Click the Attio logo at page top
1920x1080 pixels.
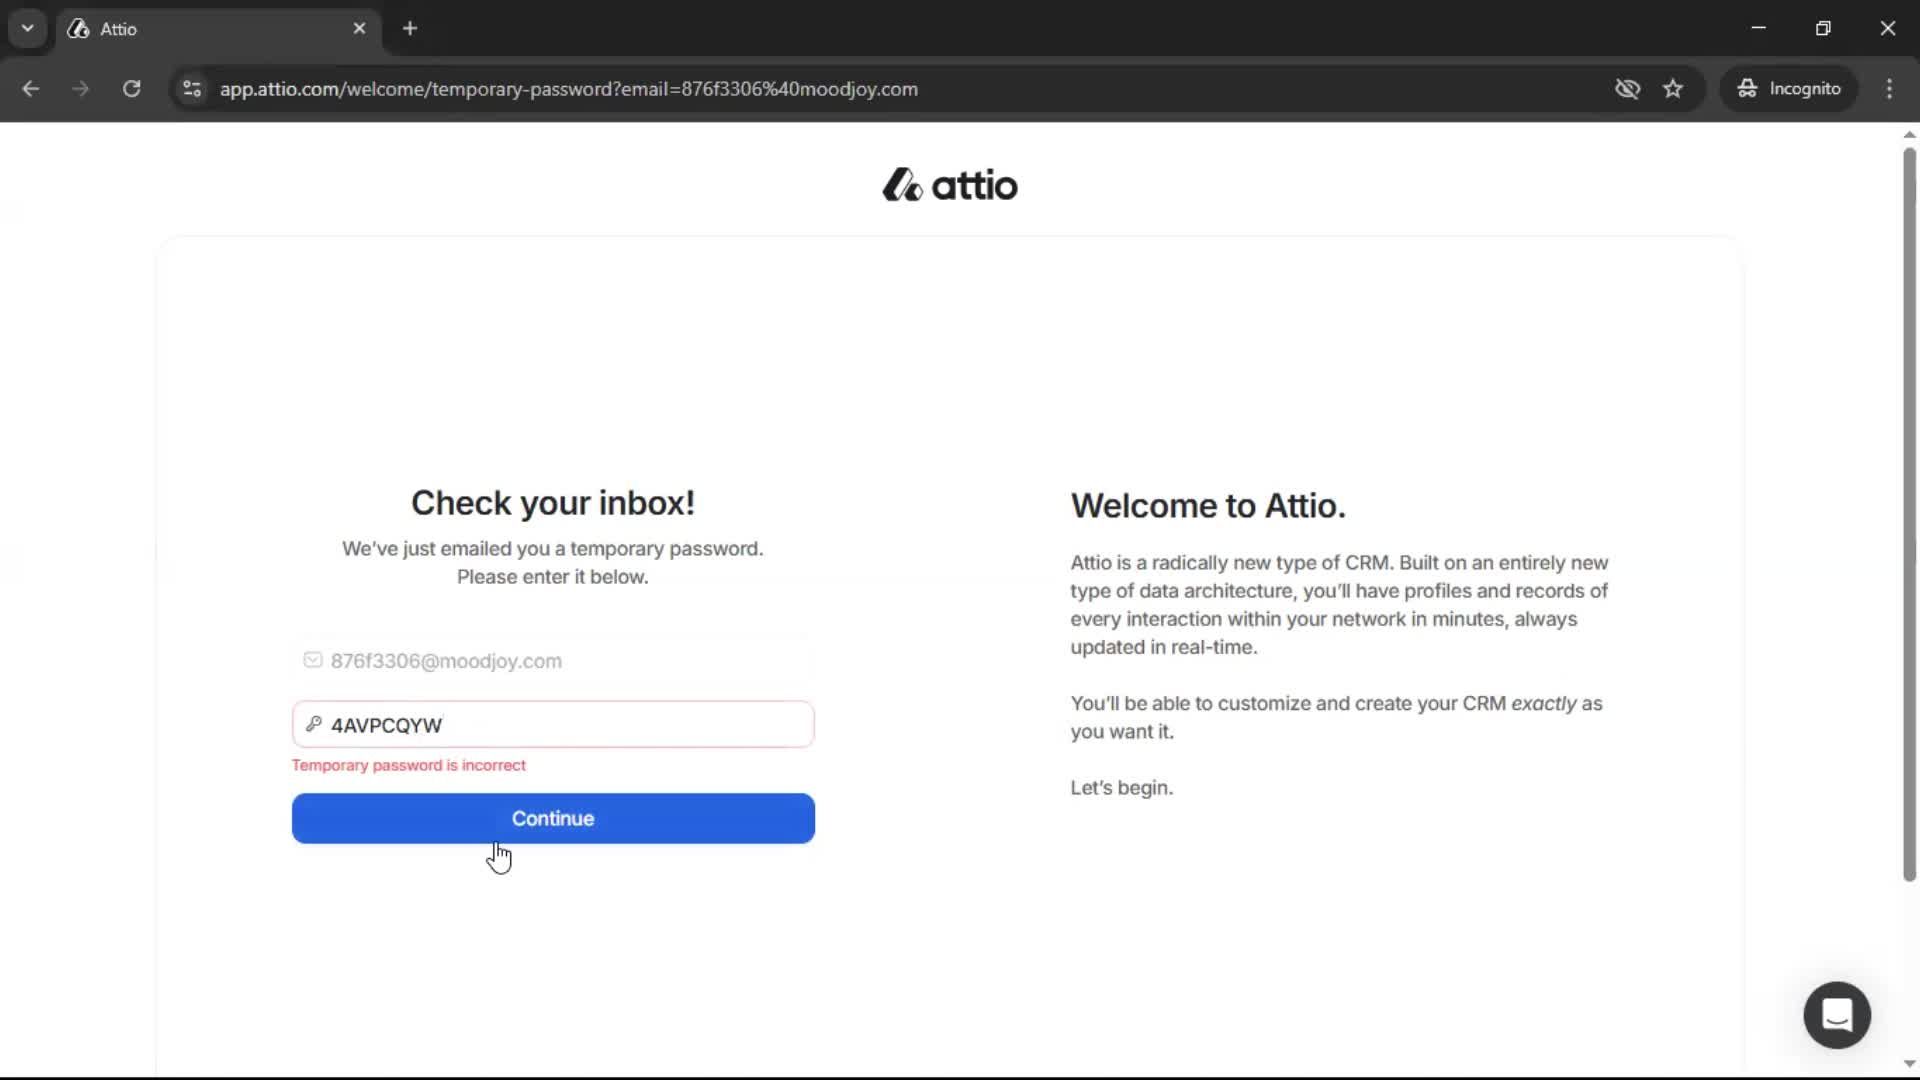pos(948,185)
